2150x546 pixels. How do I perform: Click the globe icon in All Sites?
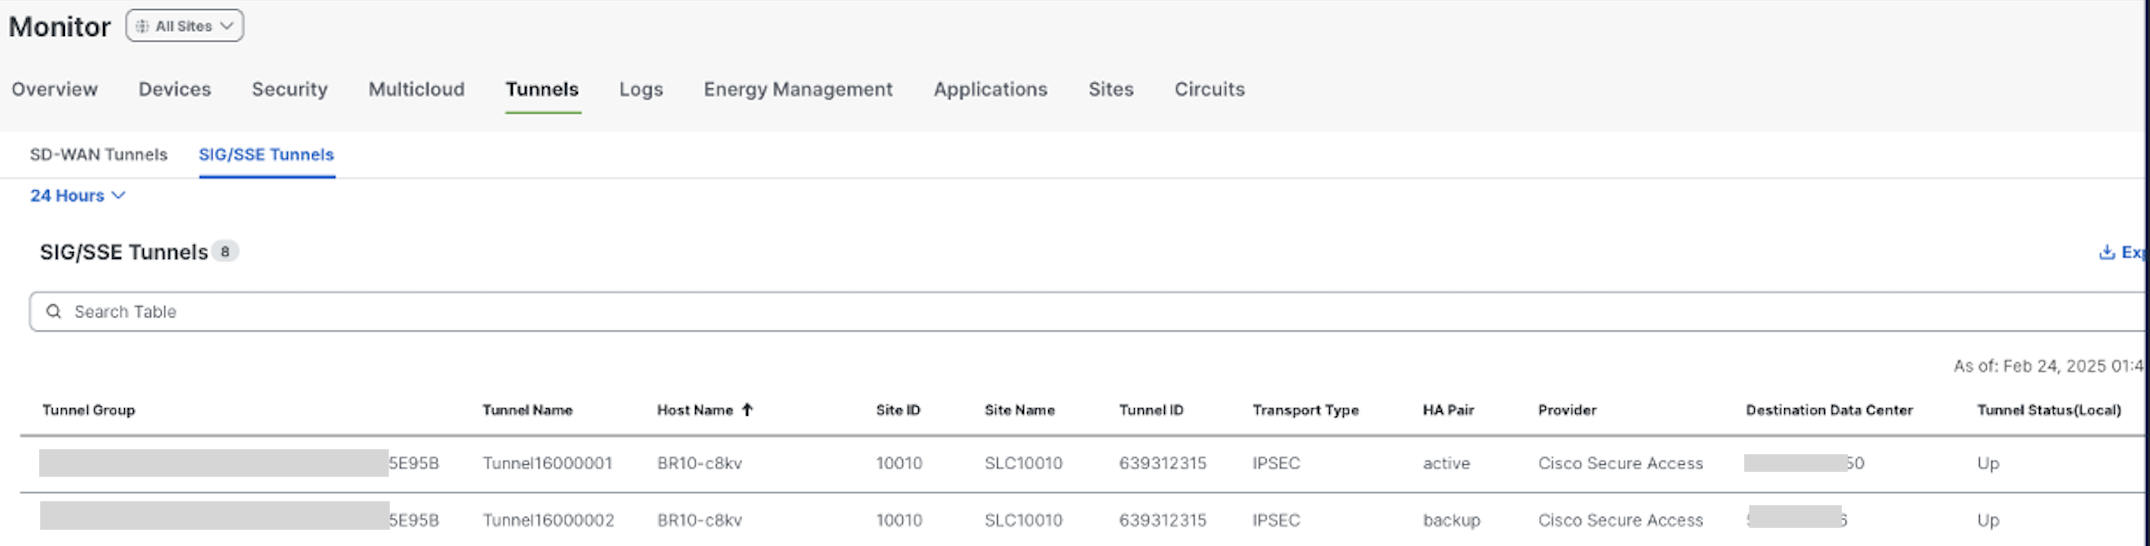pyautogui.click(x=143, y=26)
